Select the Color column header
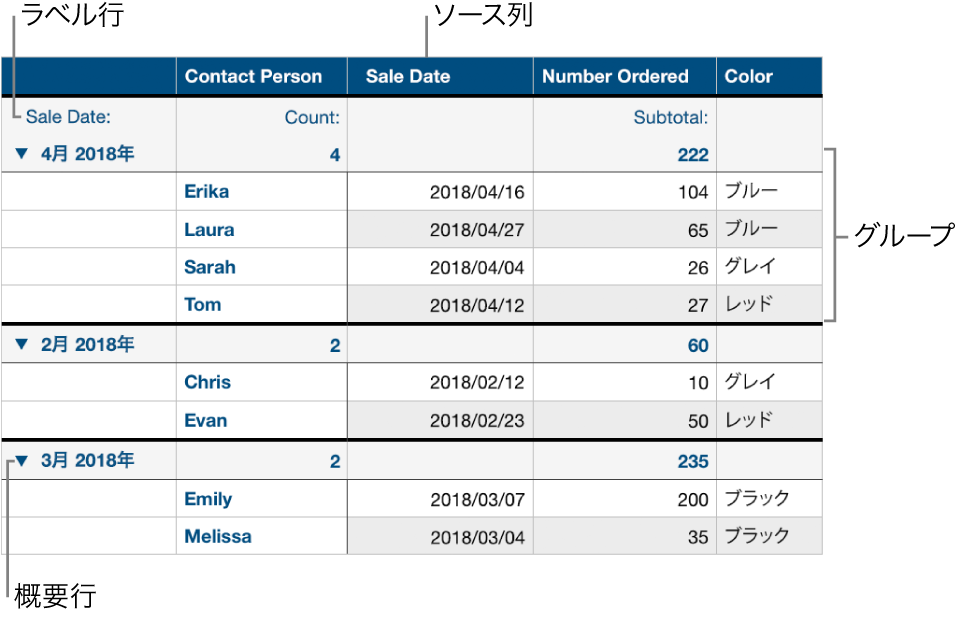The width and height of the screenshot is (969, 617). coord(748,76)
